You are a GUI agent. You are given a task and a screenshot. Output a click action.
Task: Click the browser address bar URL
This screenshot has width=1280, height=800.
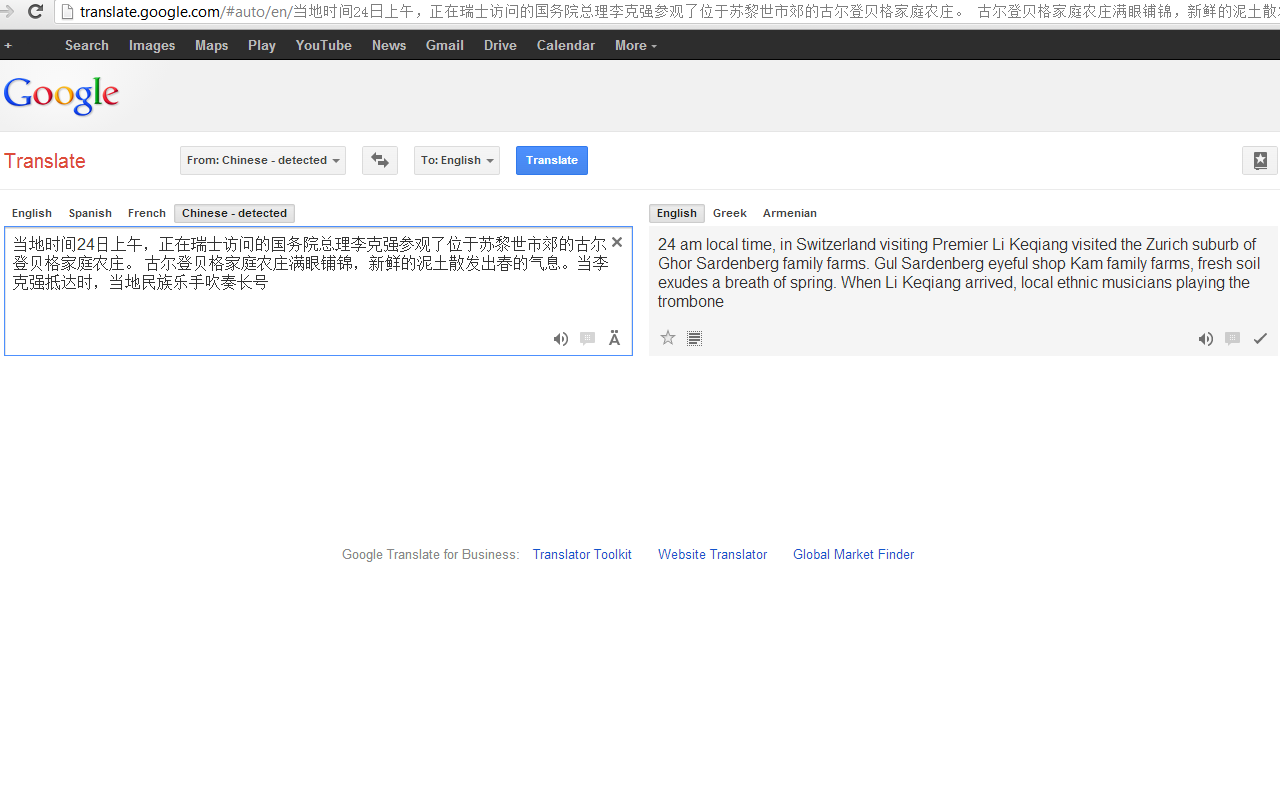(668, 12)
